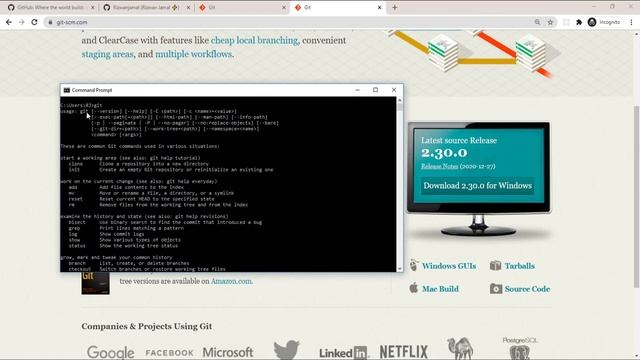Open the Windows GUIs link

tap(449, 266)
